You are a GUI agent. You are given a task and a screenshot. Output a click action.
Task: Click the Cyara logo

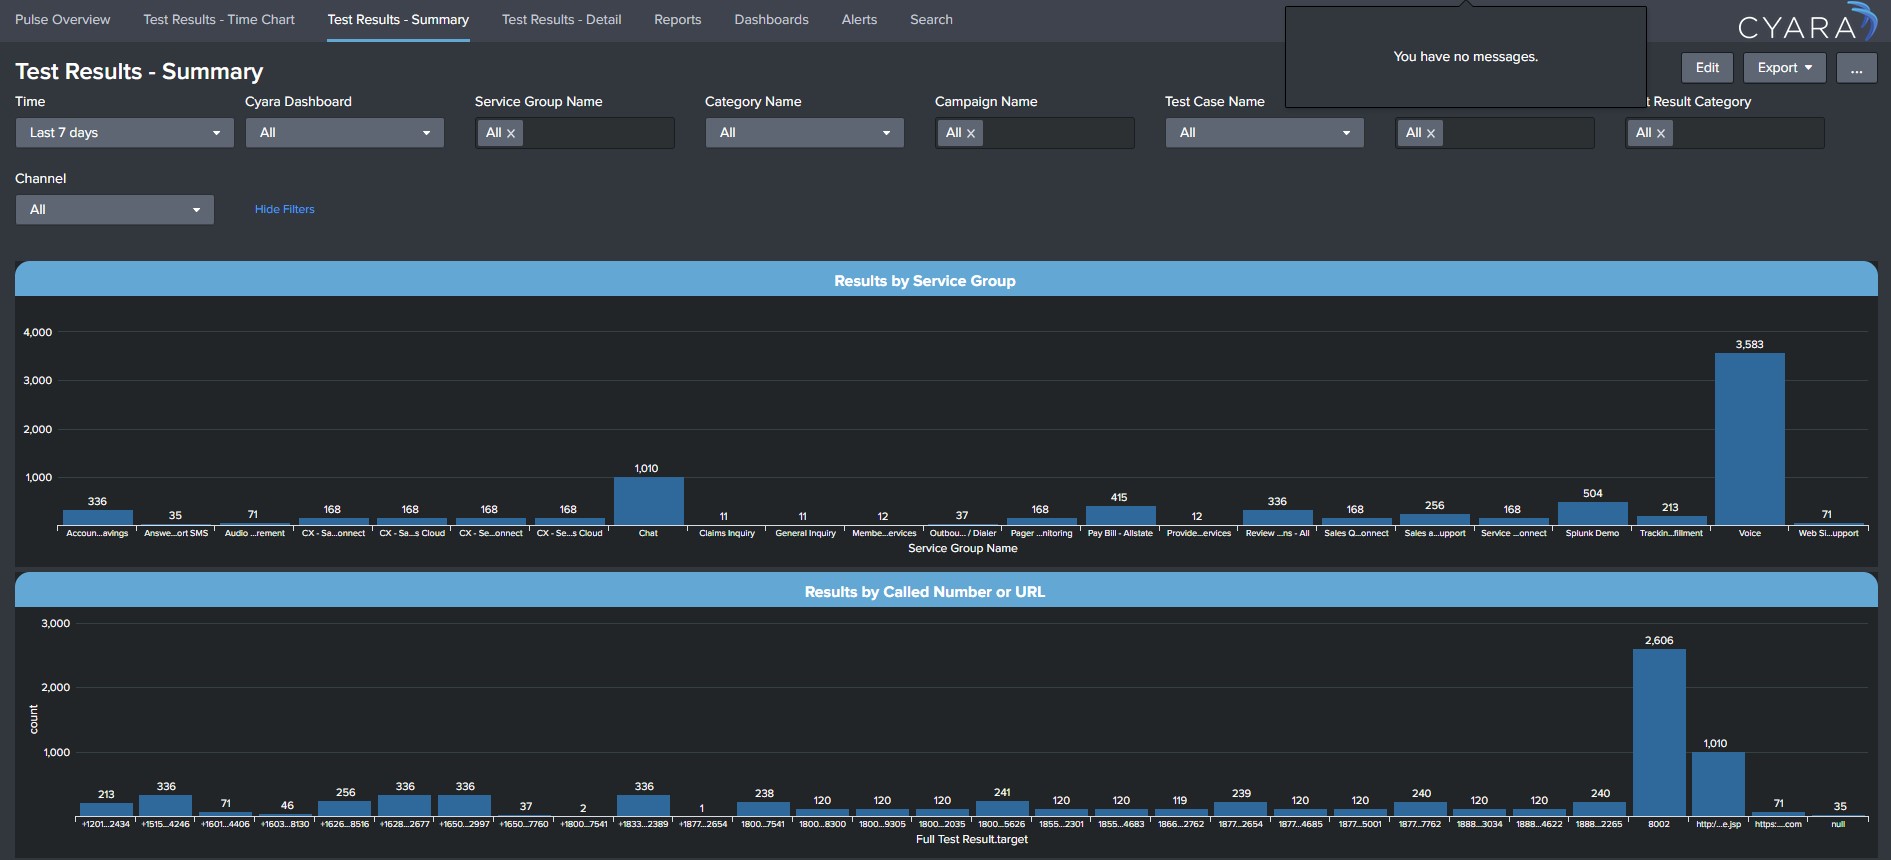(1806, 24)
